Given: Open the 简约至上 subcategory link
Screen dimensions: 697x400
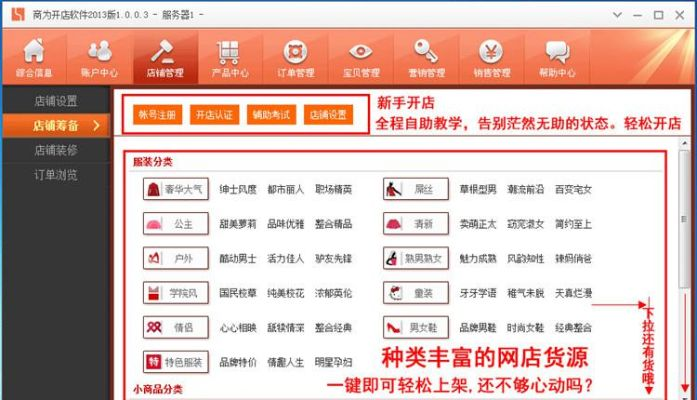Looking at the screenshot, I should pyautogui.click(x=573, y=224).
